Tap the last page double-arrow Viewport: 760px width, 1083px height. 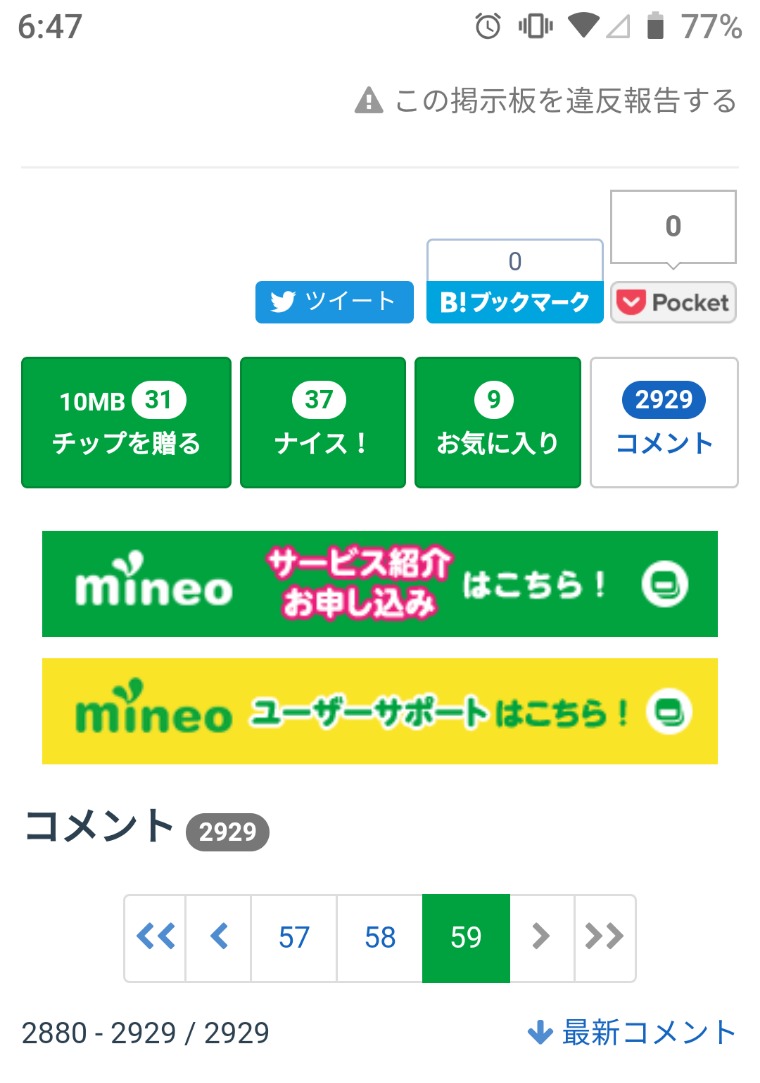604,938
